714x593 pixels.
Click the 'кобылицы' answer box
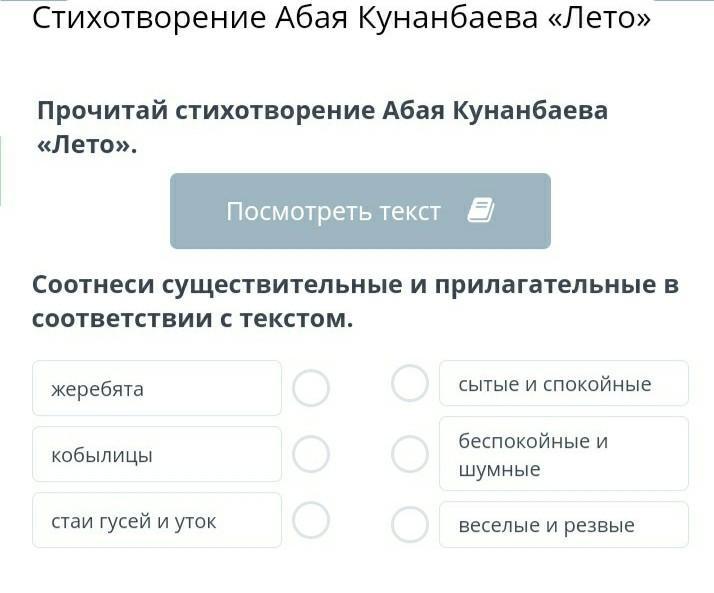[x=156, y=454]
